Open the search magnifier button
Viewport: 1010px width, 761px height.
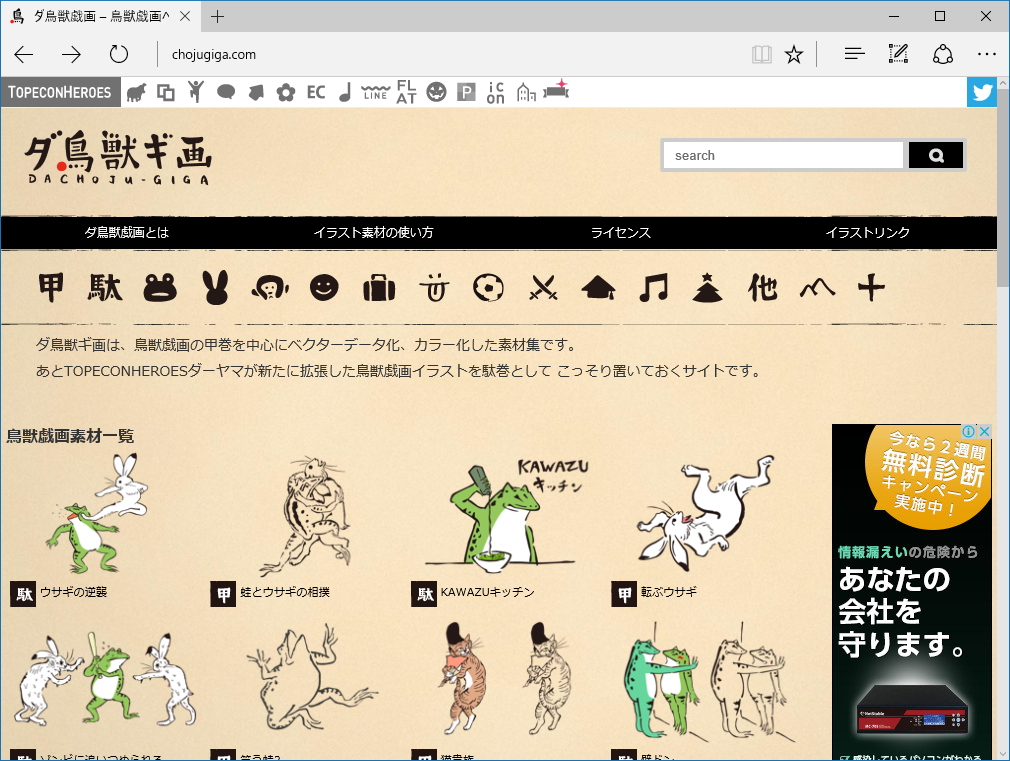tap(935, 155)
